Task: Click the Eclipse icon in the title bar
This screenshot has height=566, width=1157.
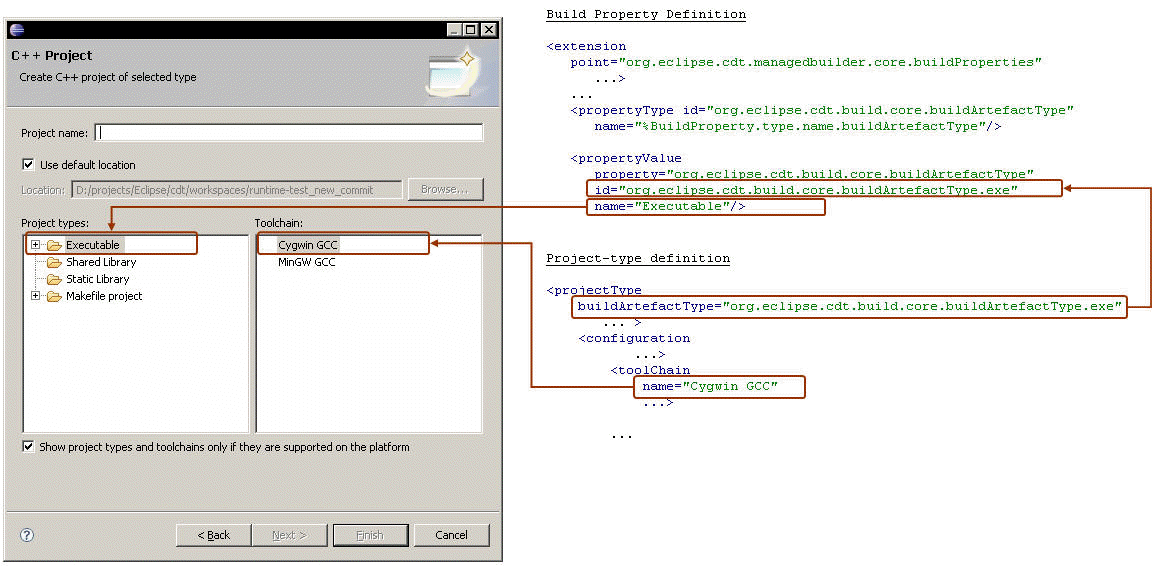Action: click(x=16, y=30)
